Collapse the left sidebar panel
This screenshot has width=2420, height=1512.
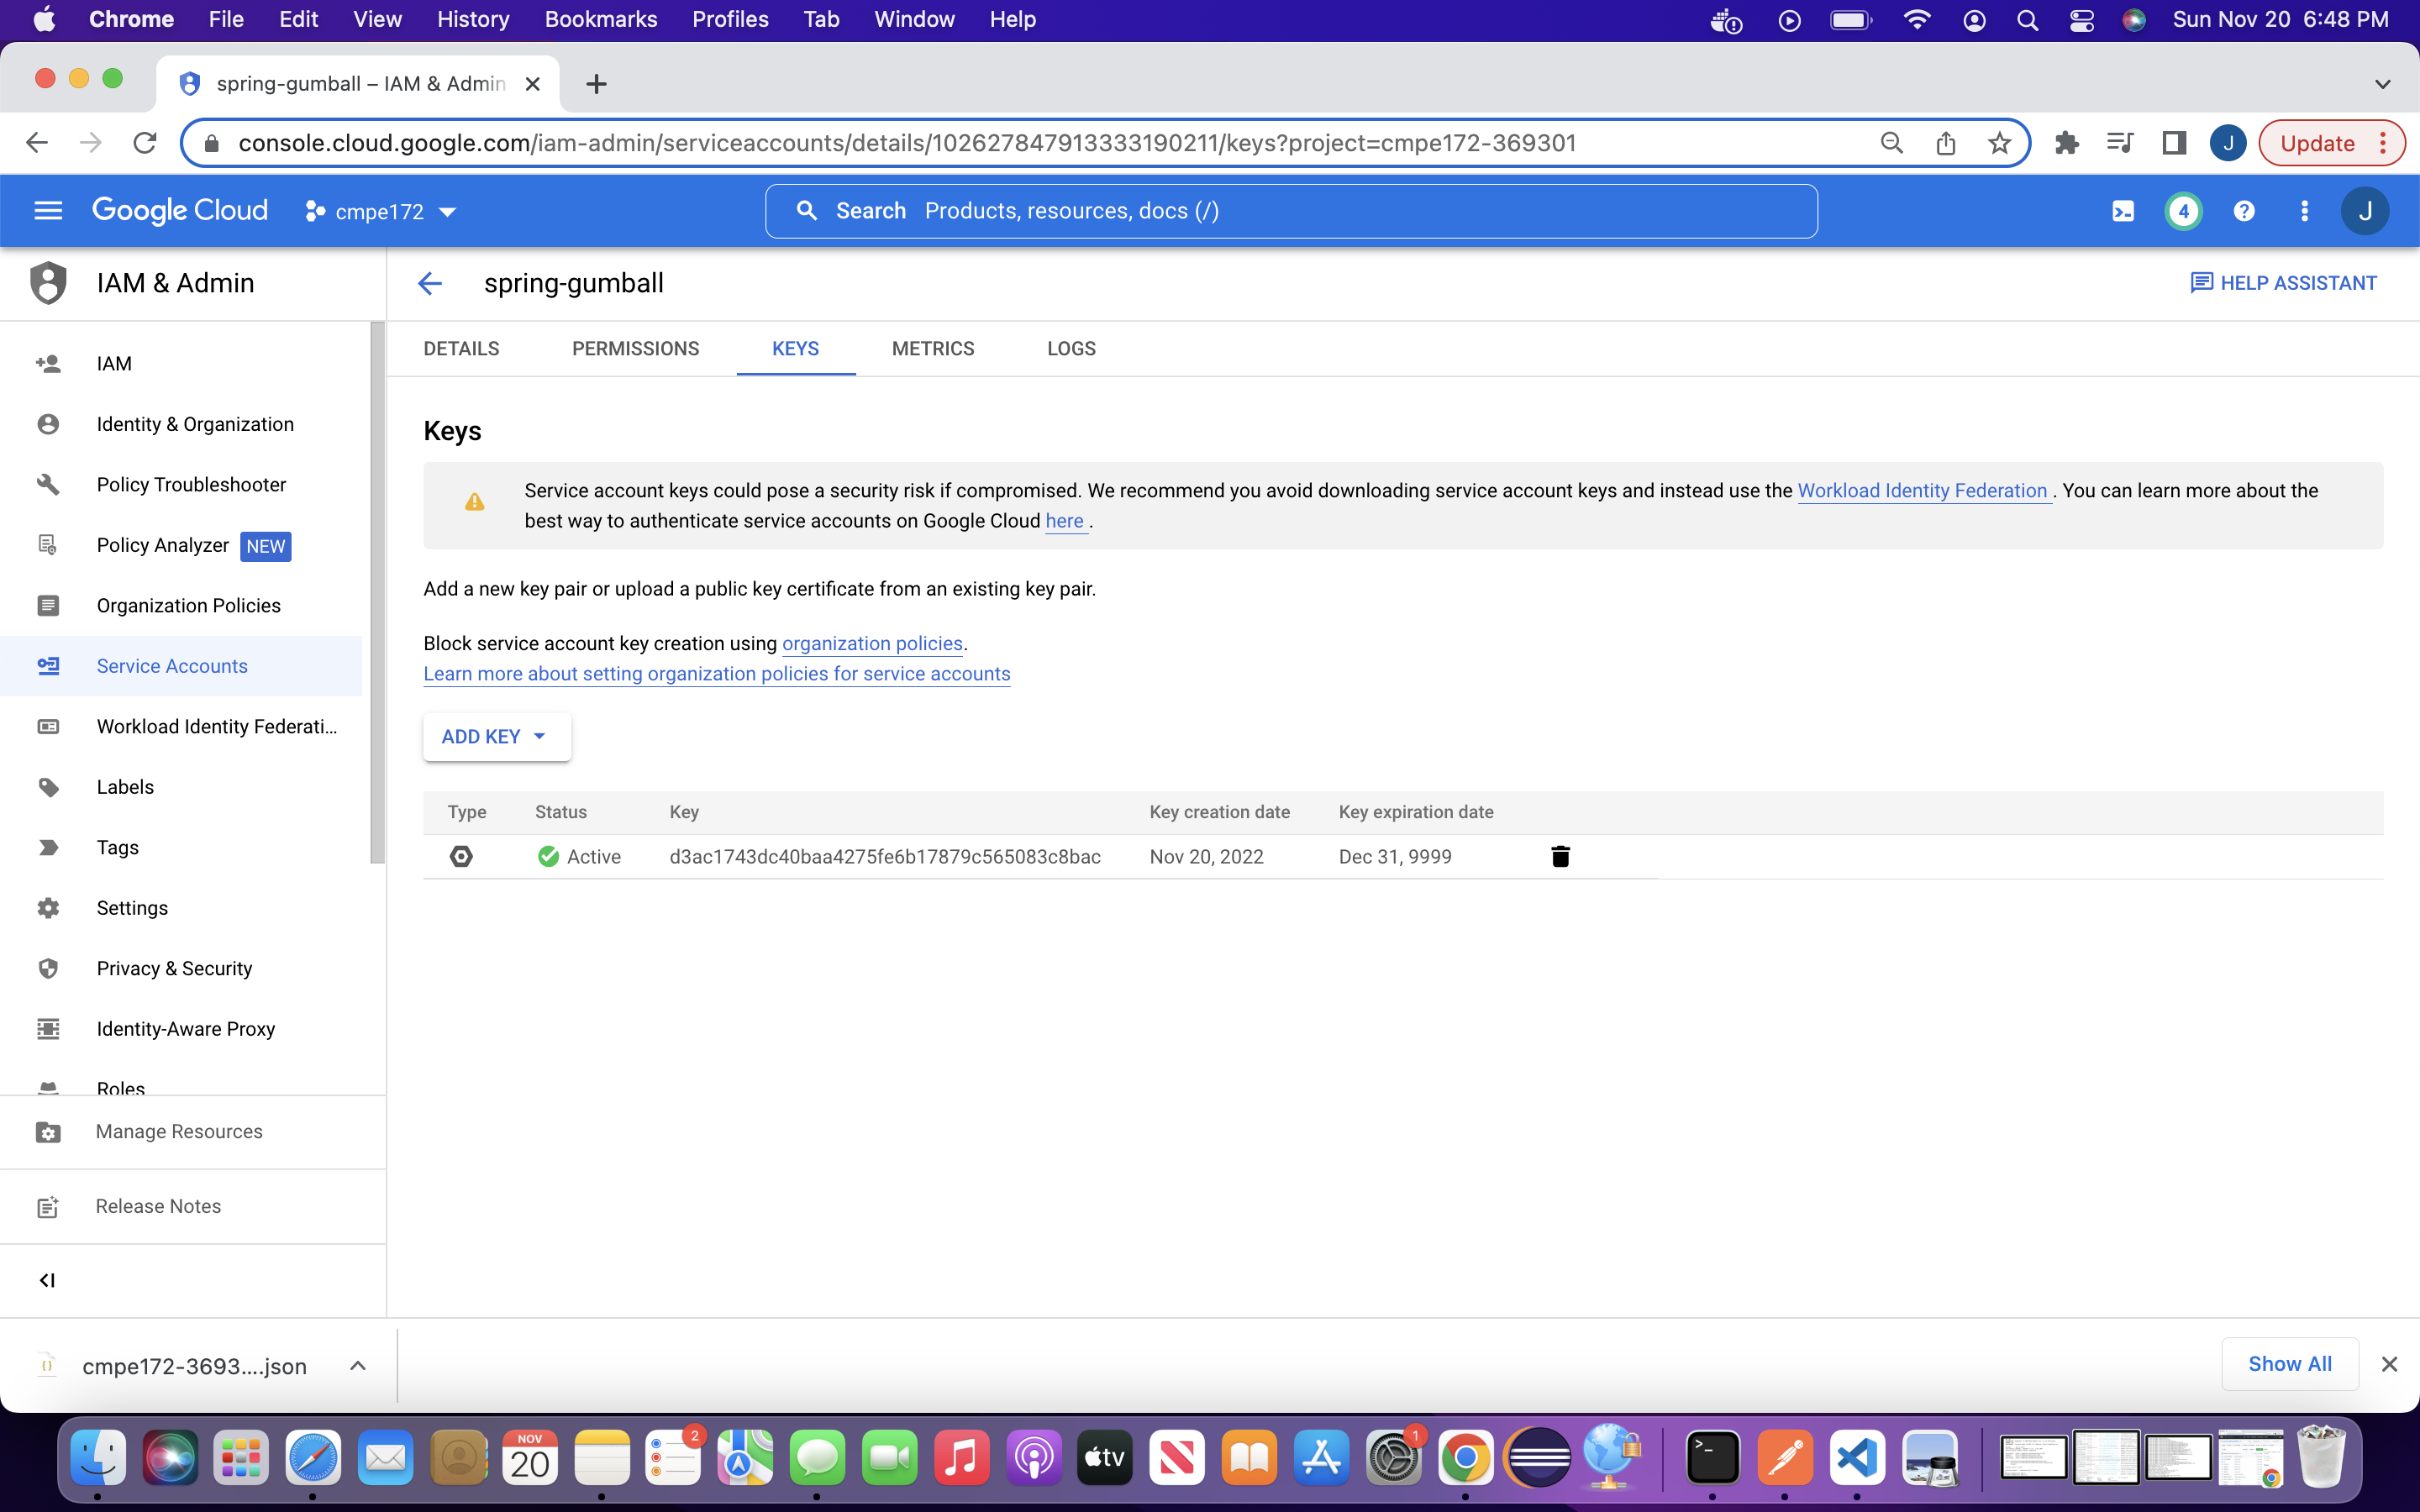(47, 1280)
